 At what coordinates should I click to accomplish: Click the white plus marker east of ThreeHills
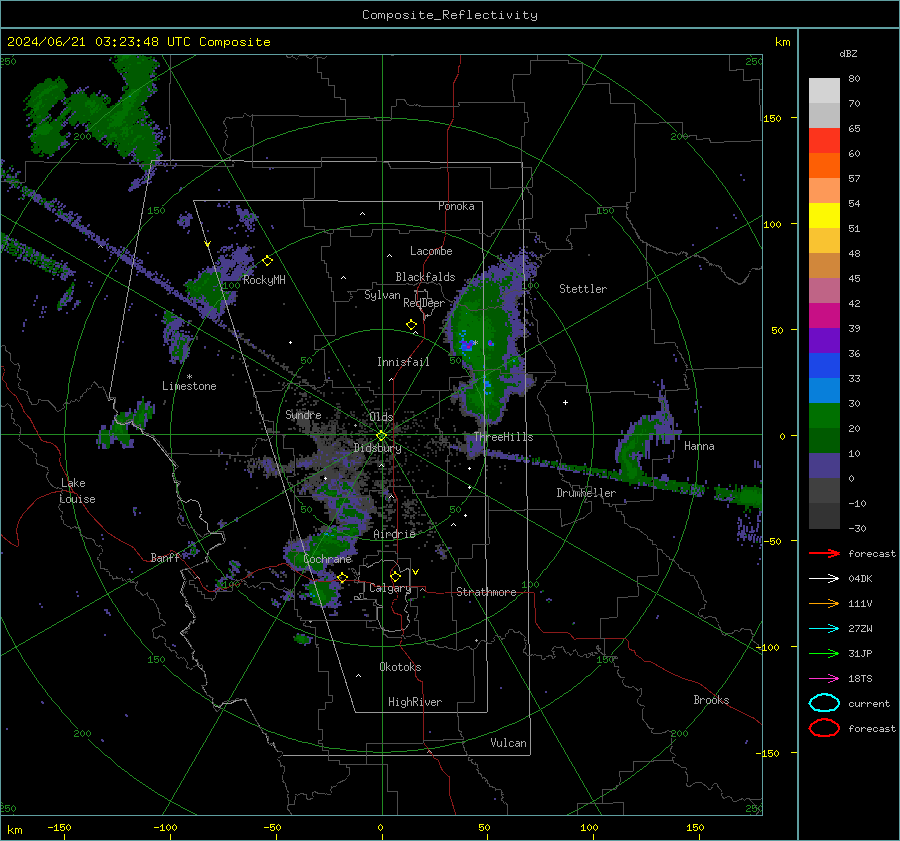coord(565,402)
